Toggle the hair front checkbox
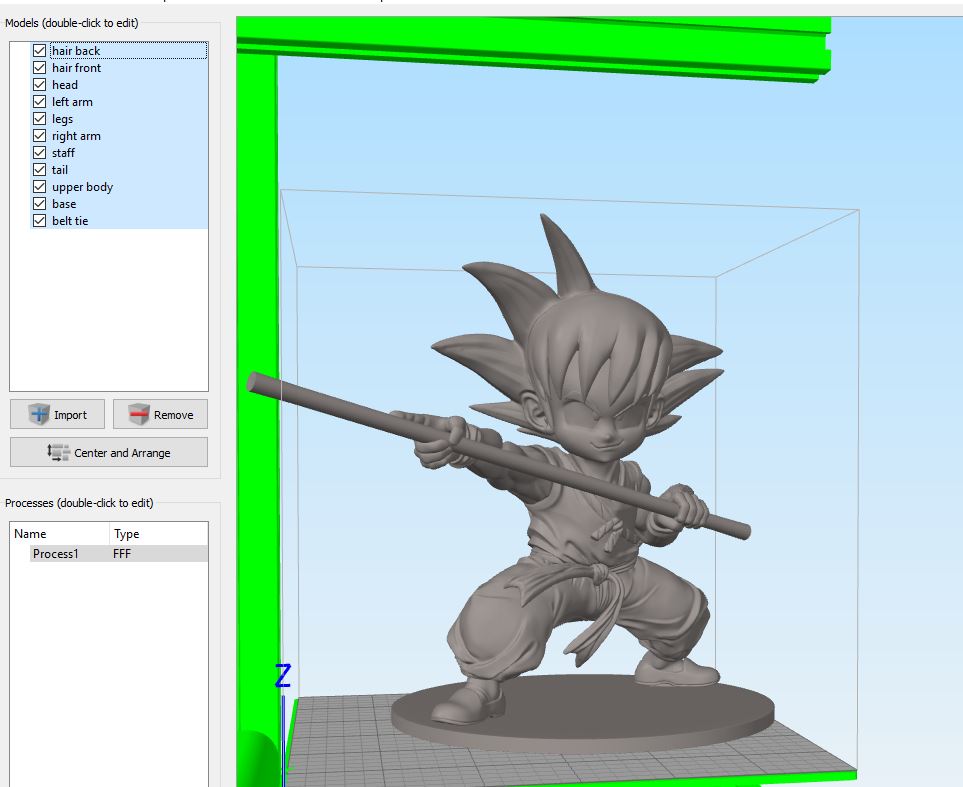 [39, 68]
